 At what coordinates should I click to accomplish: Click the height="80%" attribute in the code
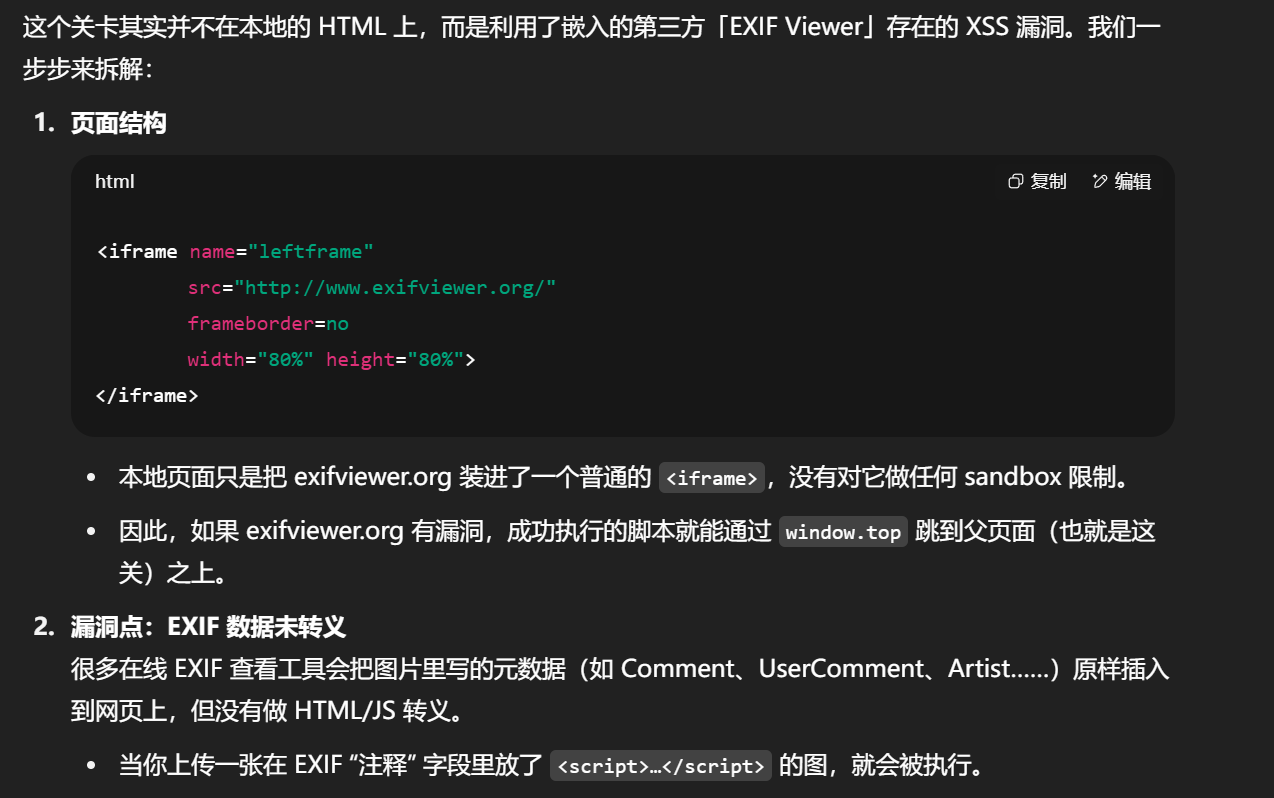[x=396, y=360]
